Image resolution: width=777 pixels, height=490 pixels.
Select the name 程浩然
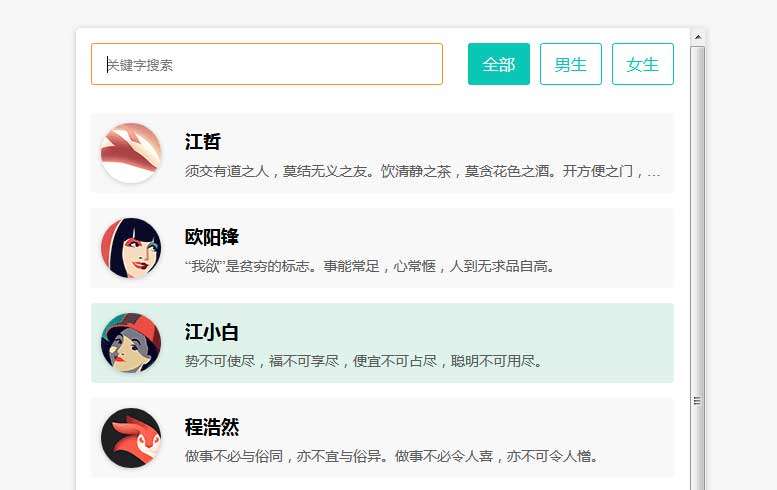tap(212, 427)
